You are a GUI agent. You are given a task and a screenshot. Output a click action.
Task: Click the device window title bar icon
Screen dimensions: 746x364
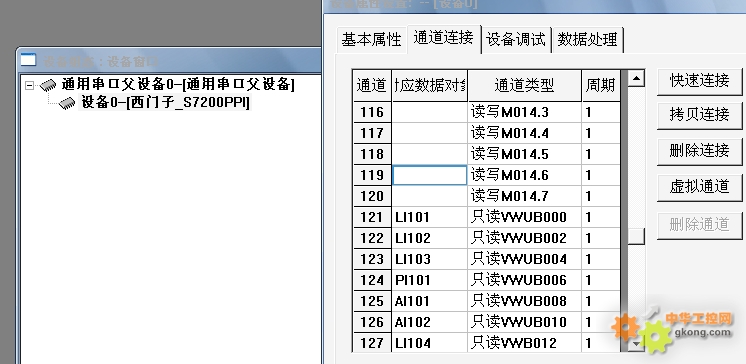(x=28, y=60)
